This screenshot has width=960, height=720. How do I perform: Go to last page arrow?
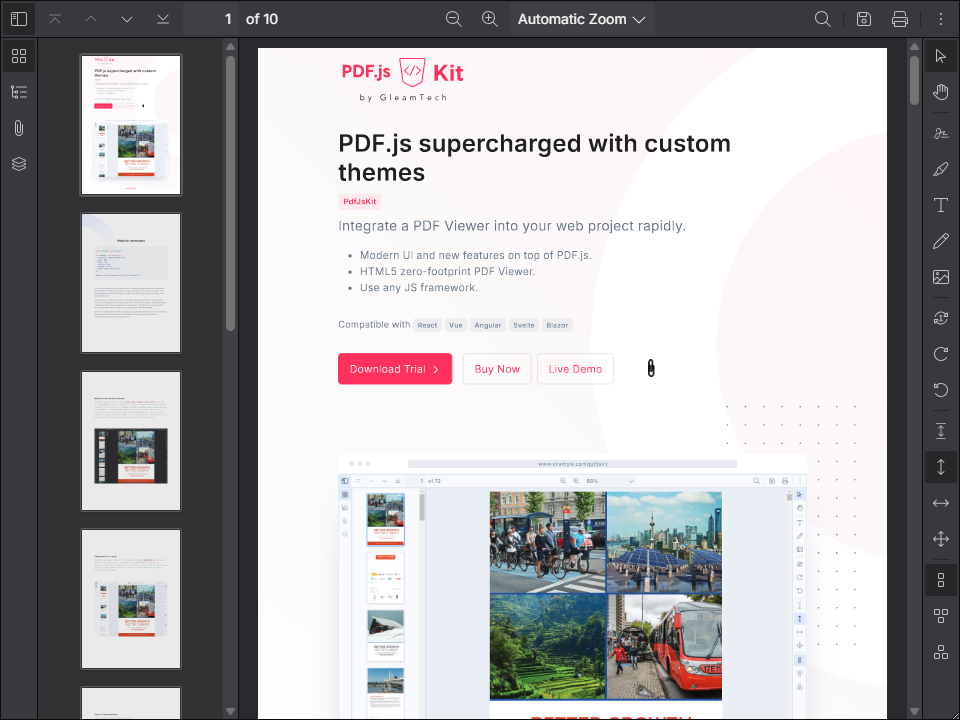[x=163, y=19]
